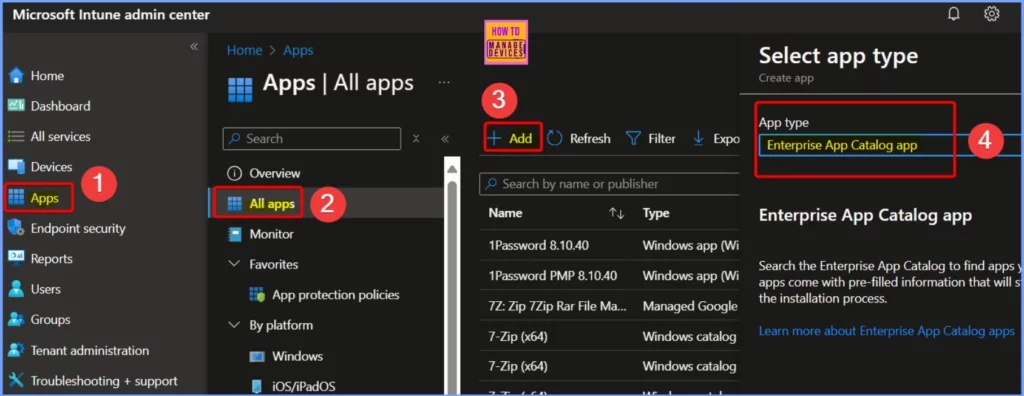The image size is (1024, 396).
Task: Click the Add button
Action: tap(512, 138)
